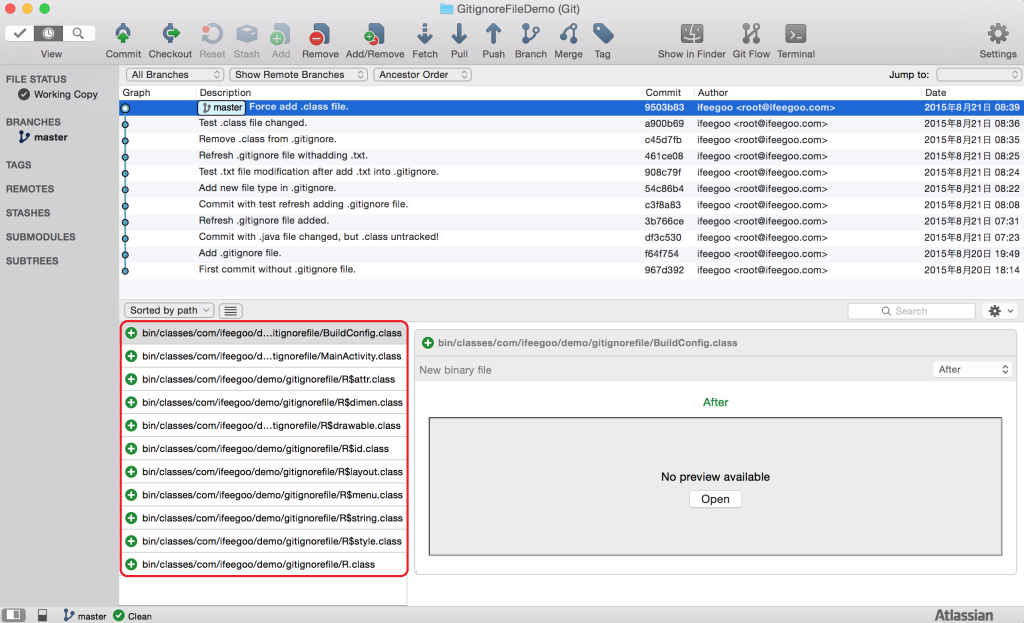Click Clean status in bottom bar
The height and width of the screenshot is (623, 1024).
pyautogui.click(x=133, y=616)
